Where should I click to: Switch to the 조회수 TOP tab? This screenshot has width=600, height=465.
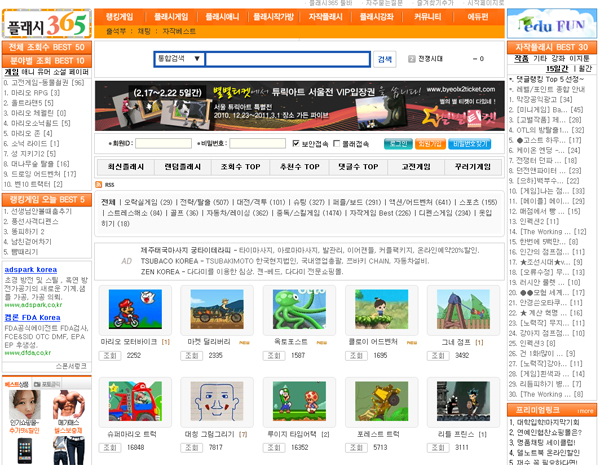[x=241, y=167]
